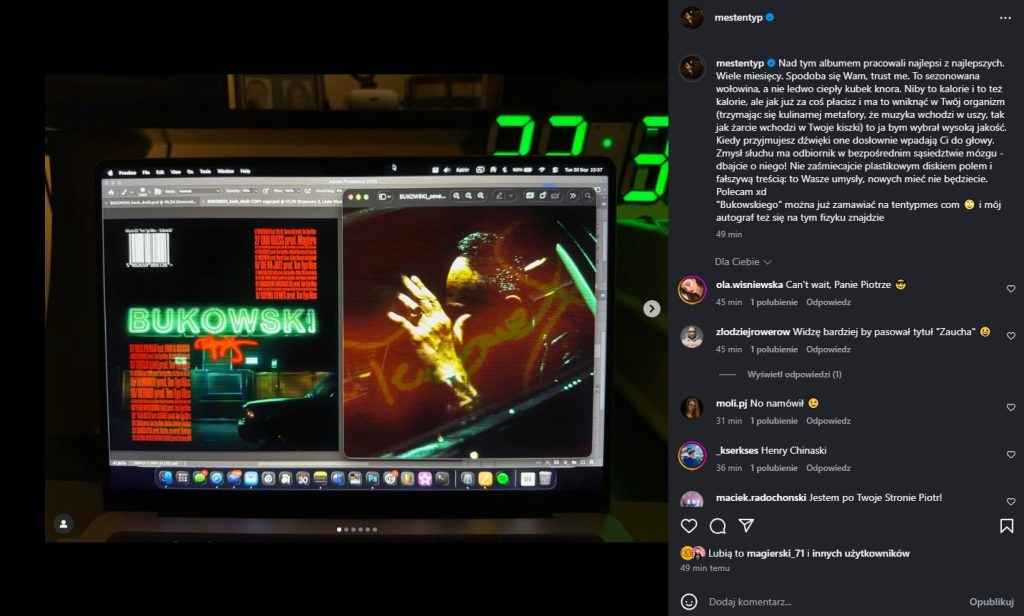Click the Opublikuj button

click(991, 602)
